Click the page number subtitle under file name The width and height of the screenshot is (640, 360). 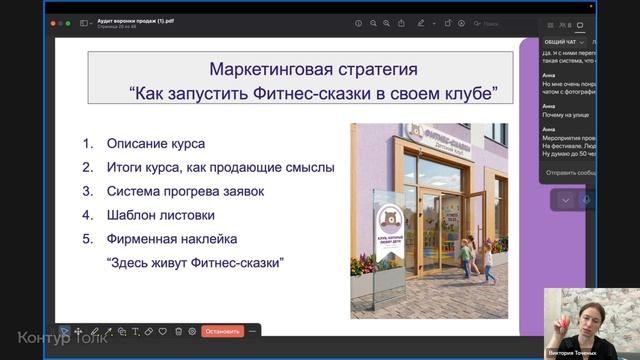tap(117, 27)
